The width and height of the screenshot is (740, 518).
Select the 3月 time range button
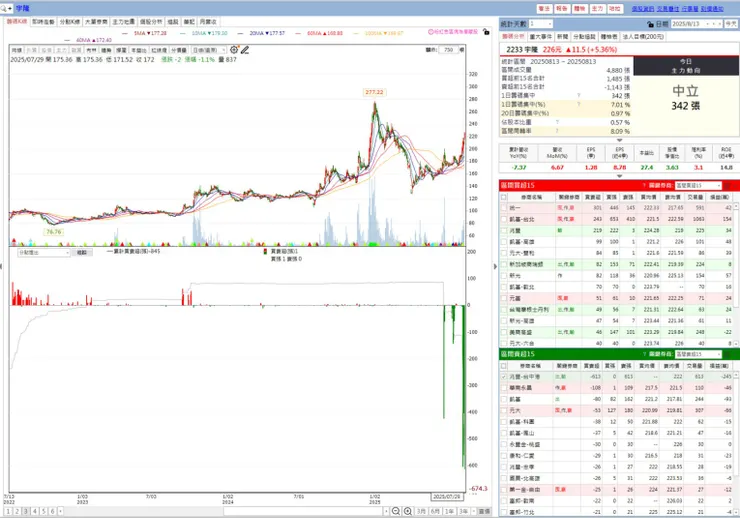[x=421, y=511]
